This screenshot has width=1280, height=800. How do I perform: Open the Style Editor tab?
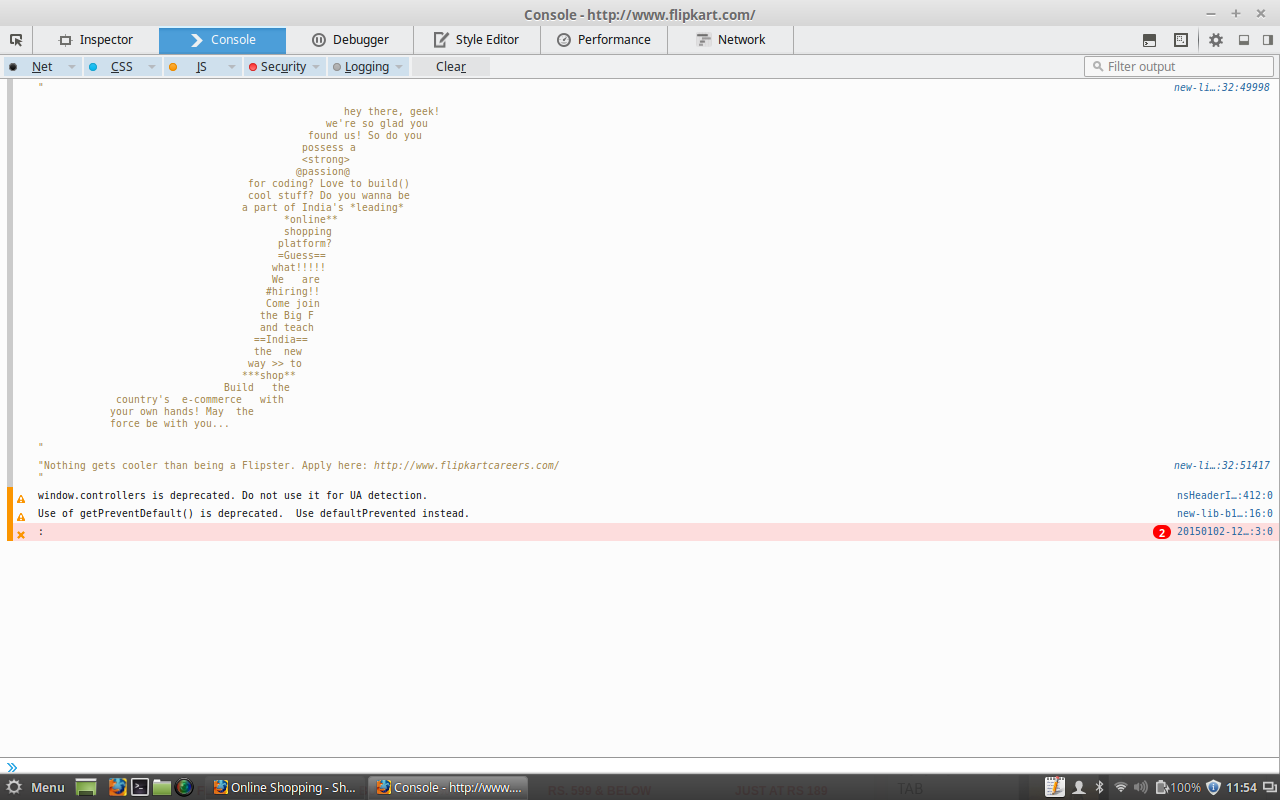click(476, 40)
